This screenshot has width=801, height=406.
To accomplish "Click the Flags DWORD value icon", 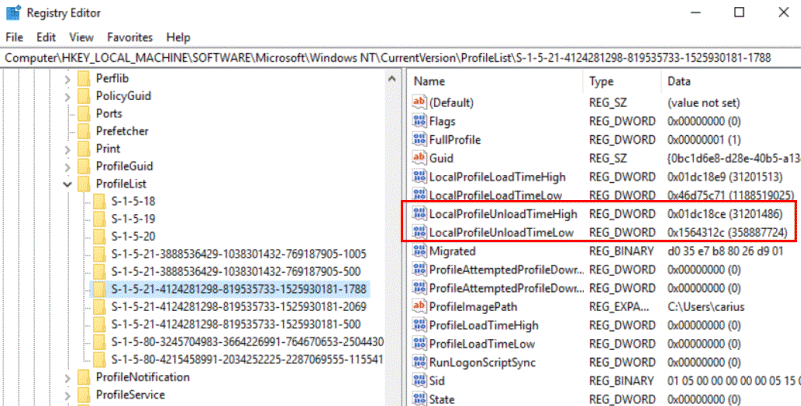I will (419, 121).
